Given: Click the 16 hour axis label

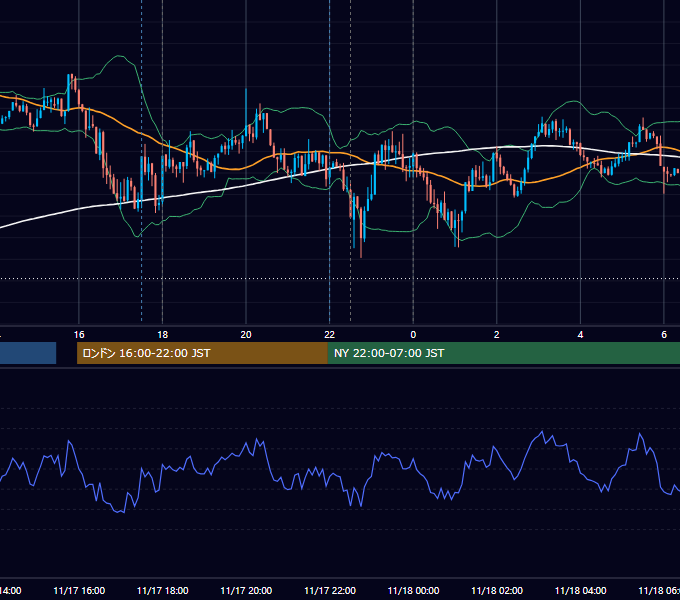Looking at the screenshot, I should [79, 335].
